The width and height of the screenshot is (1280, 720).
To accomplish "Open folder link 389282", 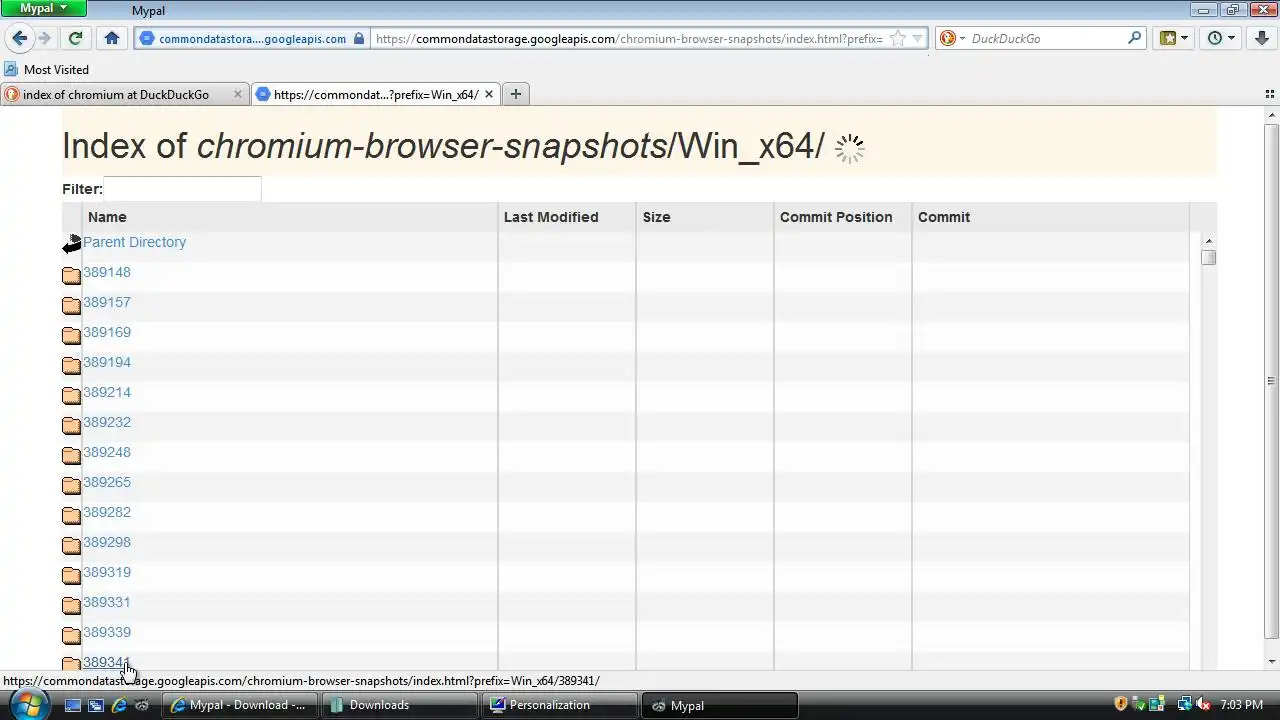I will point(107,512).
